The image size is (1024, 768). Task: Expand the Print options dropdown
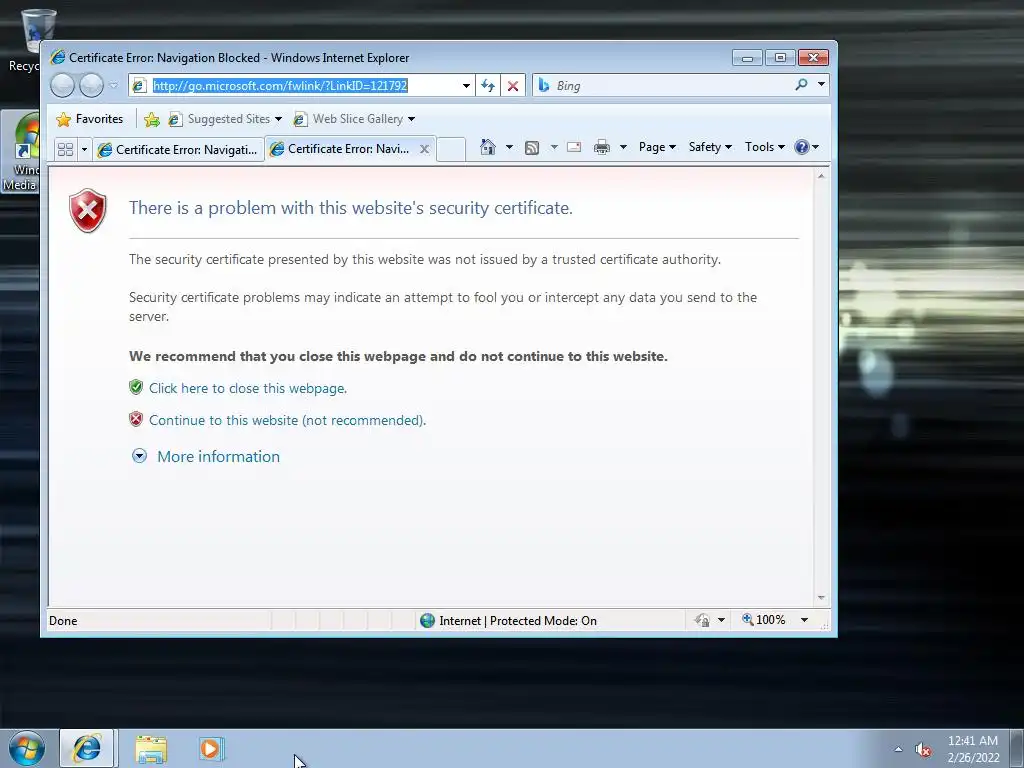point(623,147)
